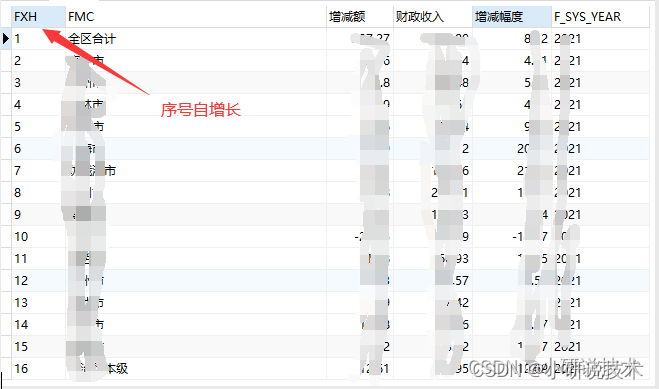Viewport: 659px width, 389px height.
Task: Select the FMC column header
Action: (x=196, y=17)
